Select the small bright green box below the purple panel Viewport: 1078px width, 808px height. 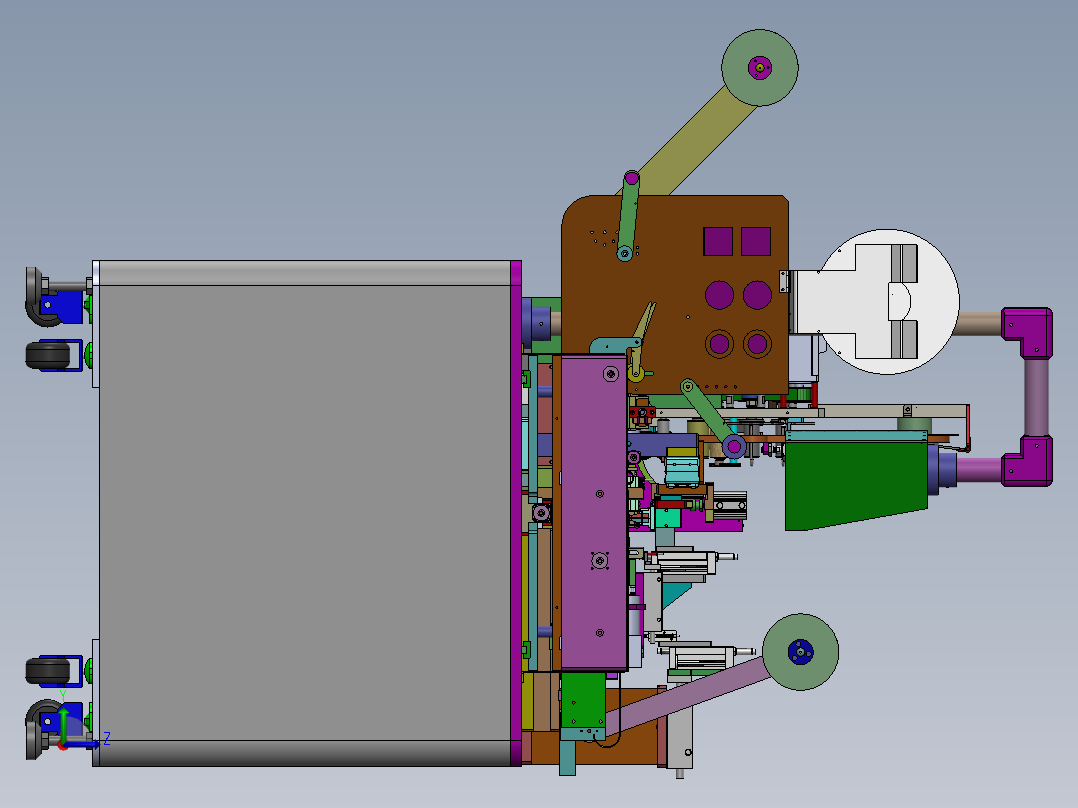[583, 700]
